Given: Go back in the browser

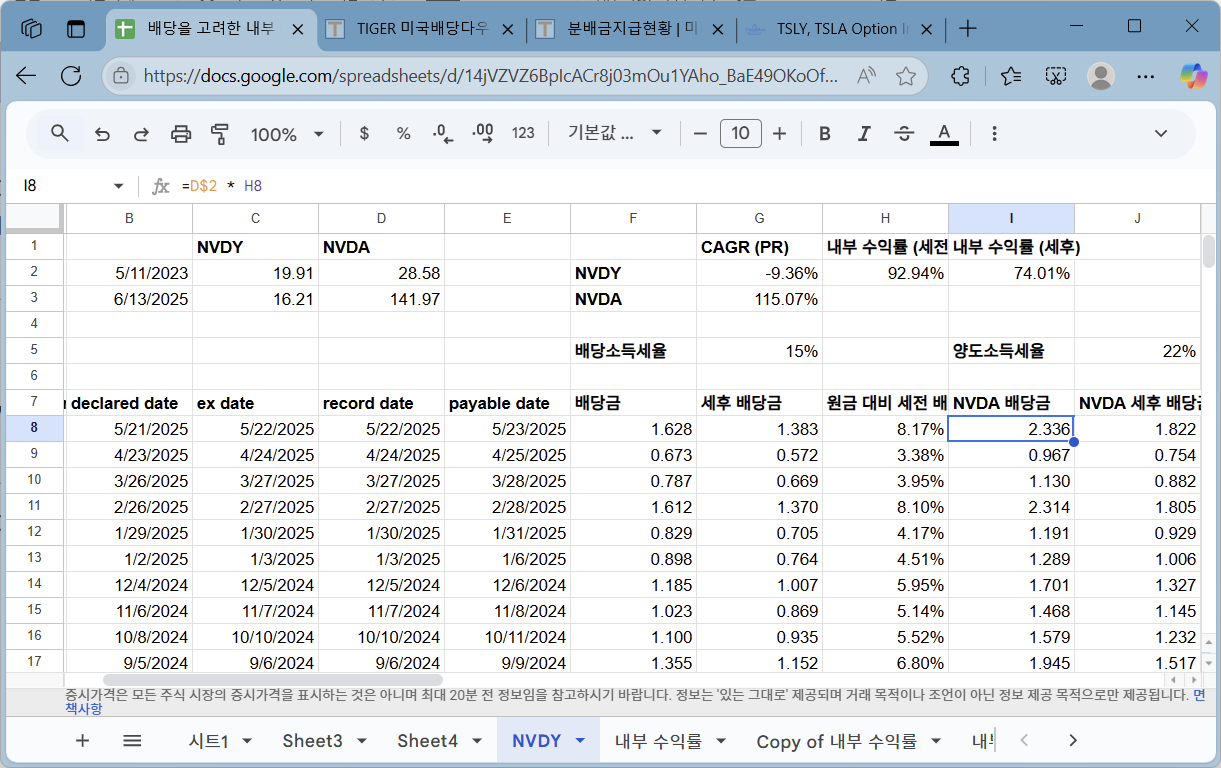Looking at the screenshot, I should pyautogui.click(x=26, y=76).
